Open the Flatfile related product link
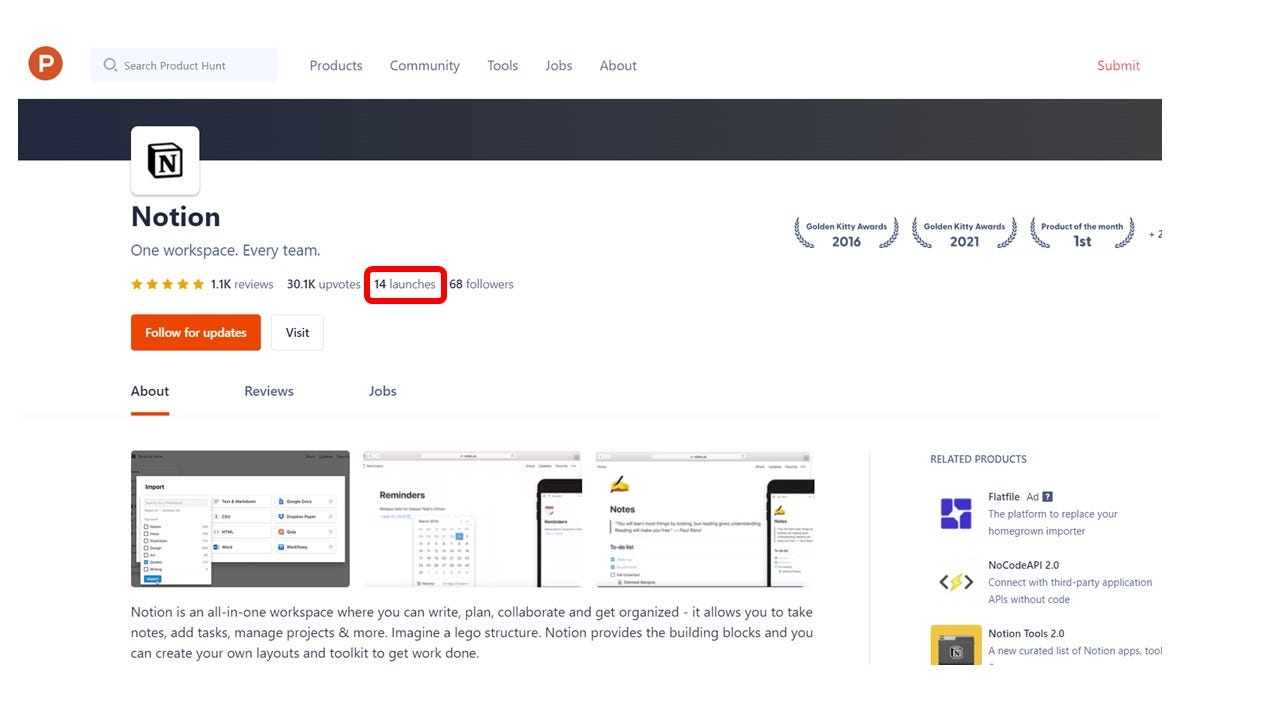The image size is (1280, 720). pos(1003,496)
